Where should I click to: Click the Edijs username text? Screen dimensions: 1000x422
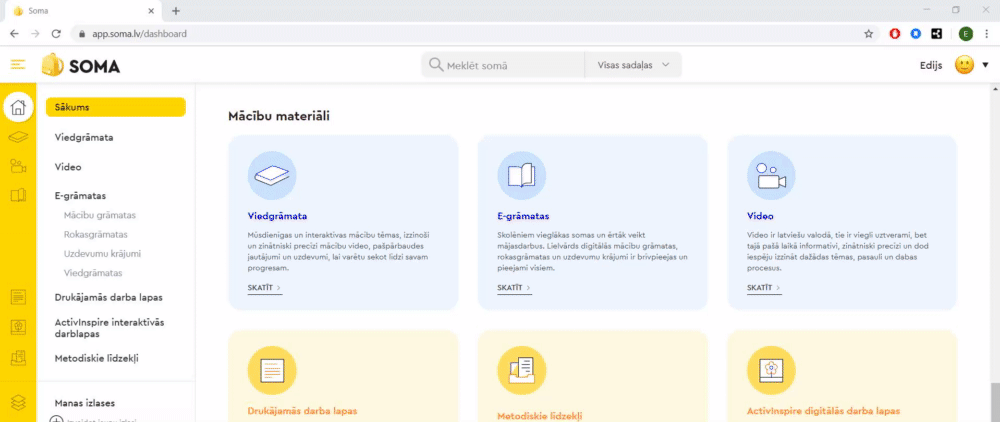(931, 65)
